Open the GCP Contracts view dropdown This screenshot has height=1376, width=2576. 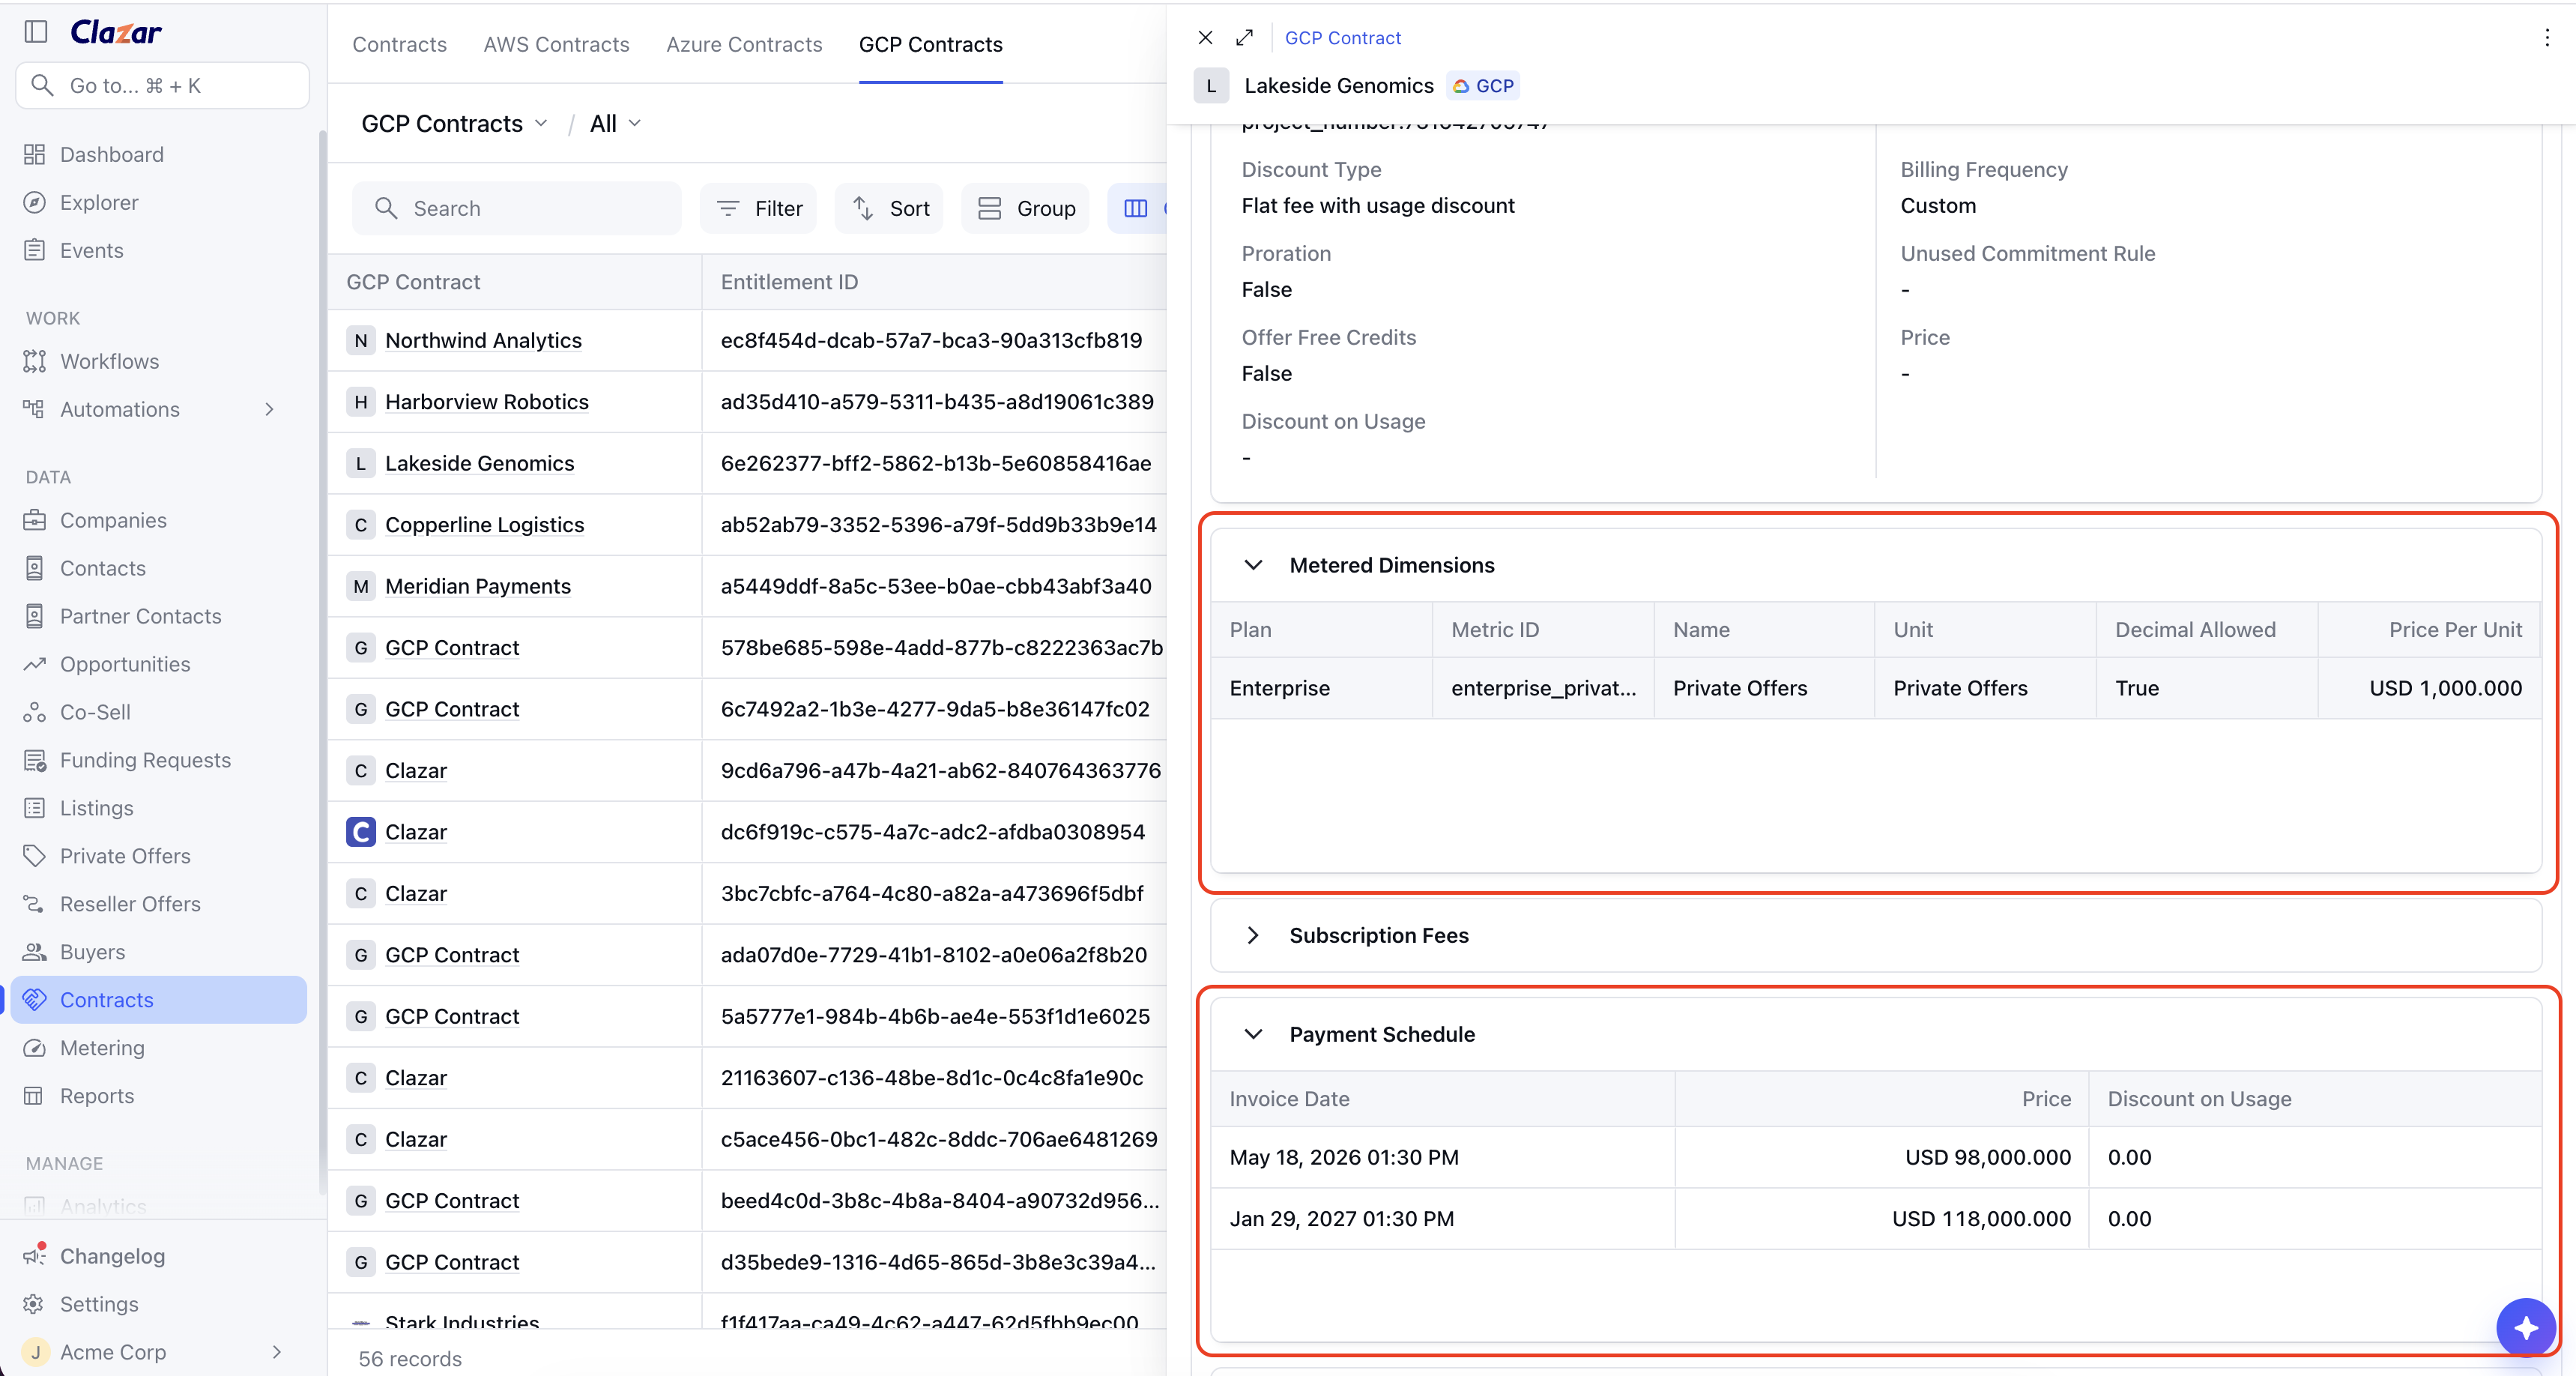tap(454, 123)
